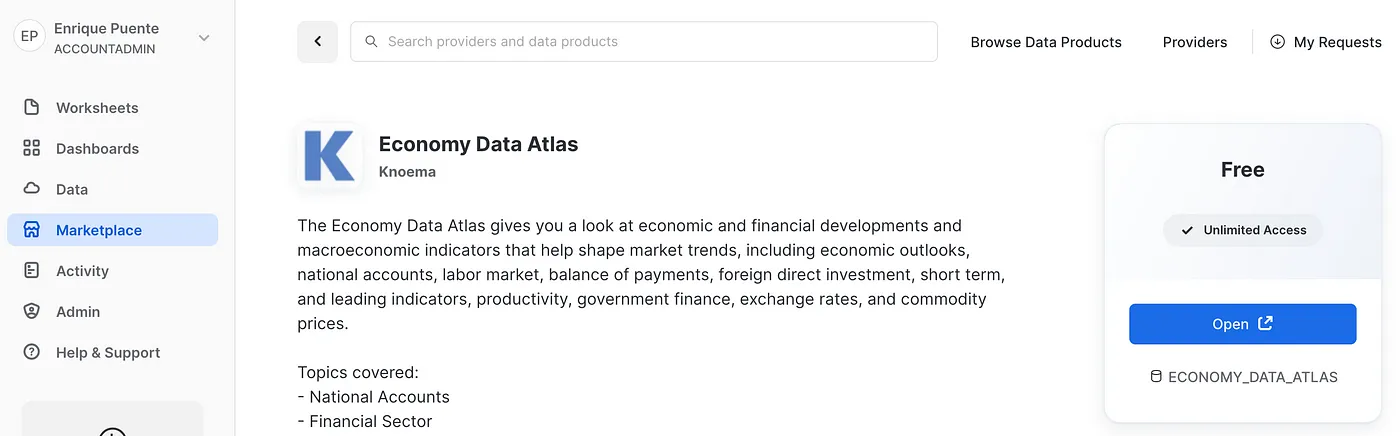
Task: Click the ECONOMY_DATA_ATLAS database link
Action: pos(1243,377)
